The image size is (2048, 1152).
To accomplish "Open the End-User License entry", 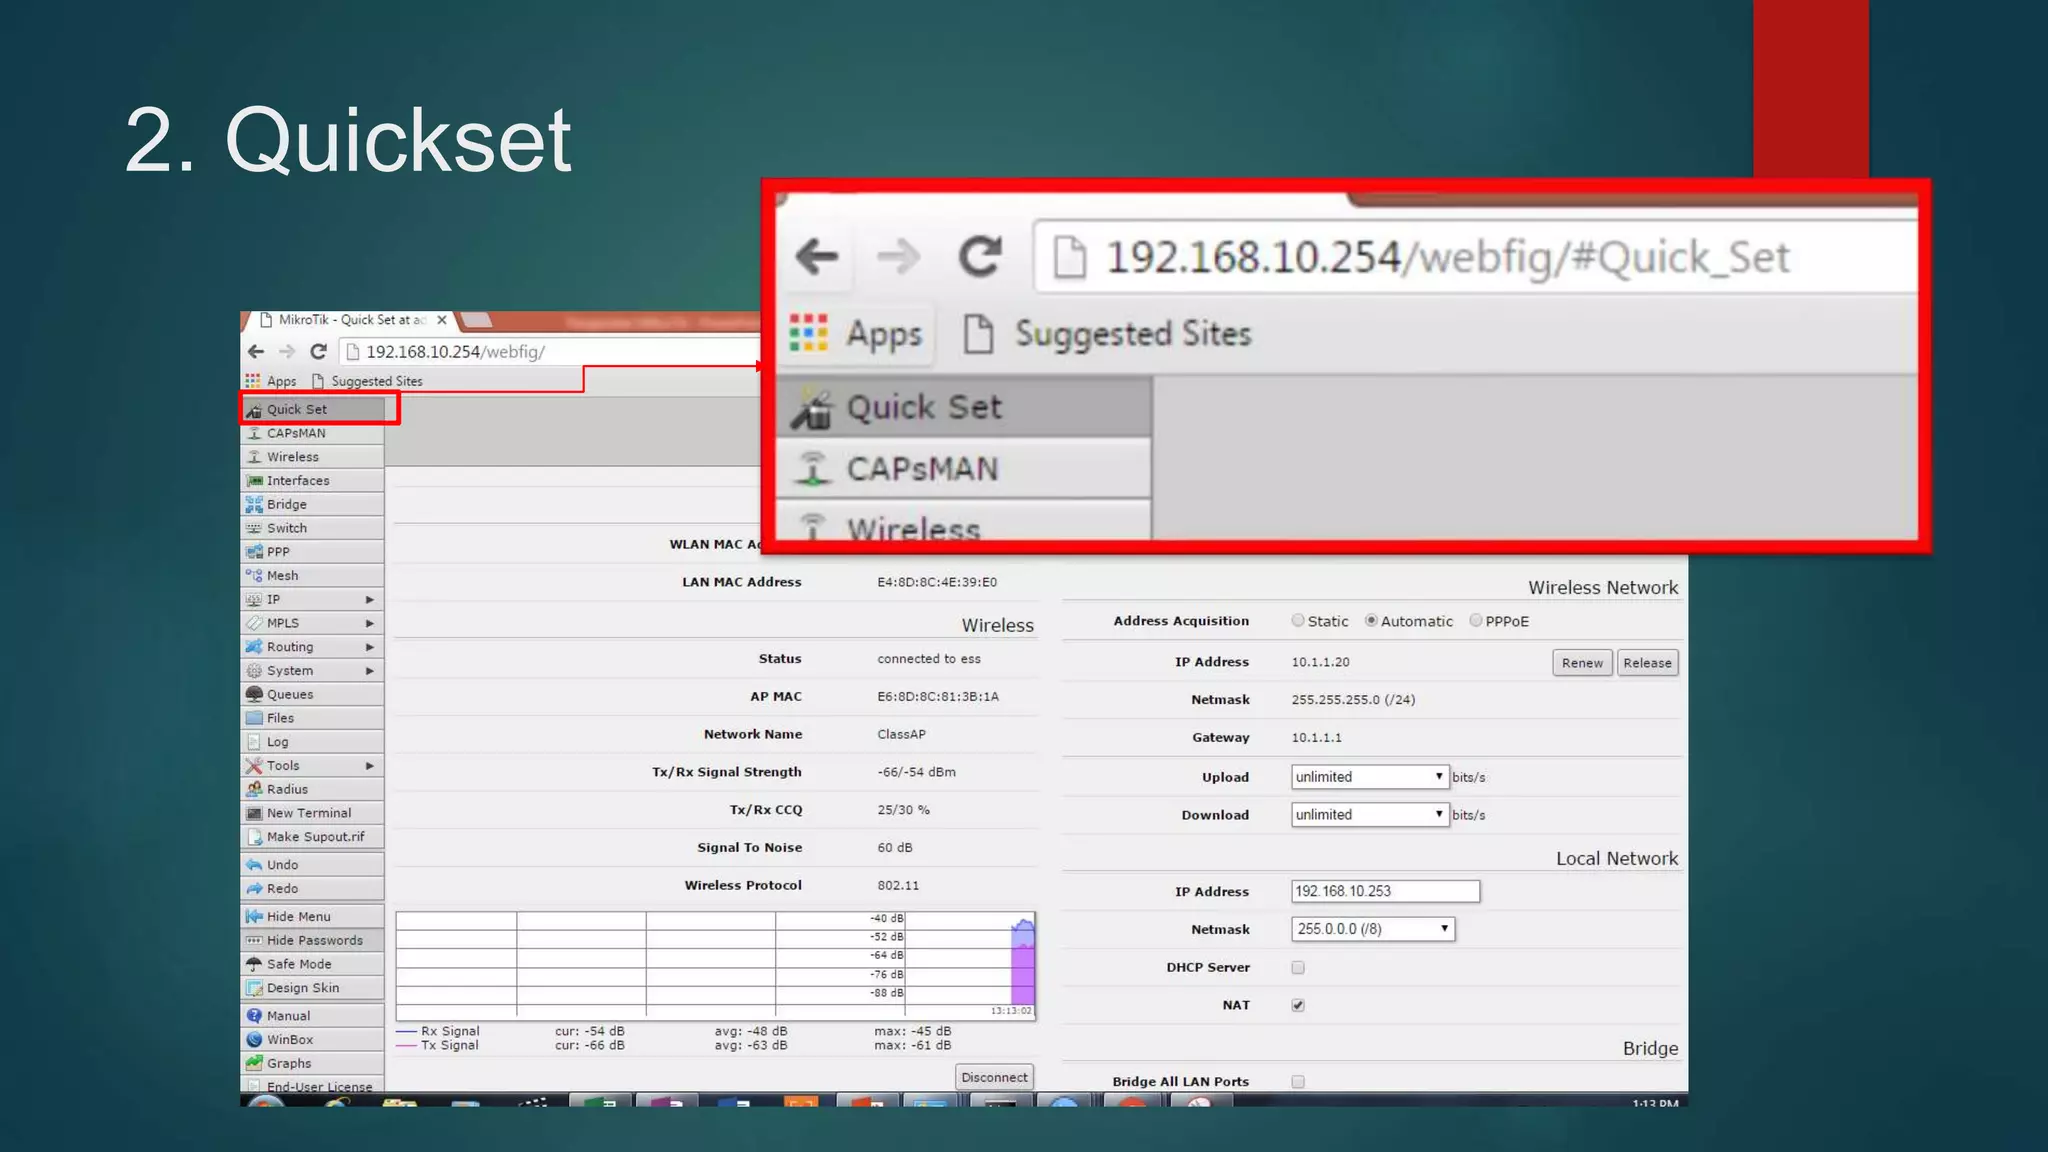I will tap(312, 1086).
